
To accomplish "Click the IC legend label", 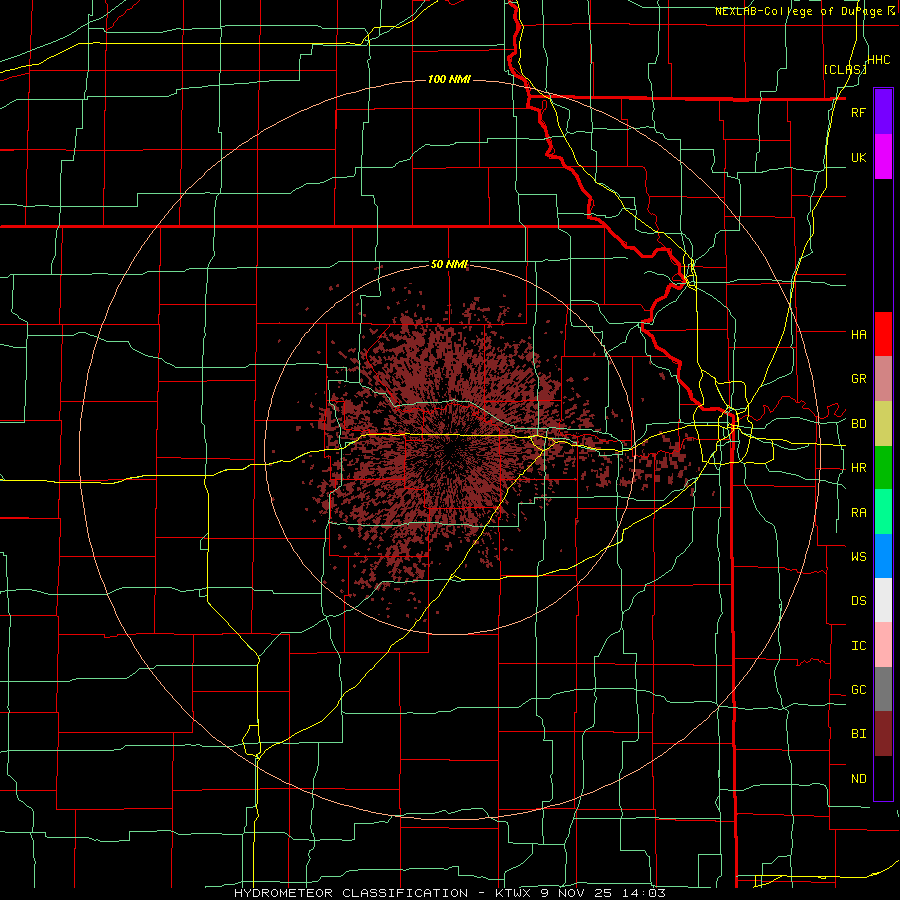I will pyautogui.click(x=858, y=646).
